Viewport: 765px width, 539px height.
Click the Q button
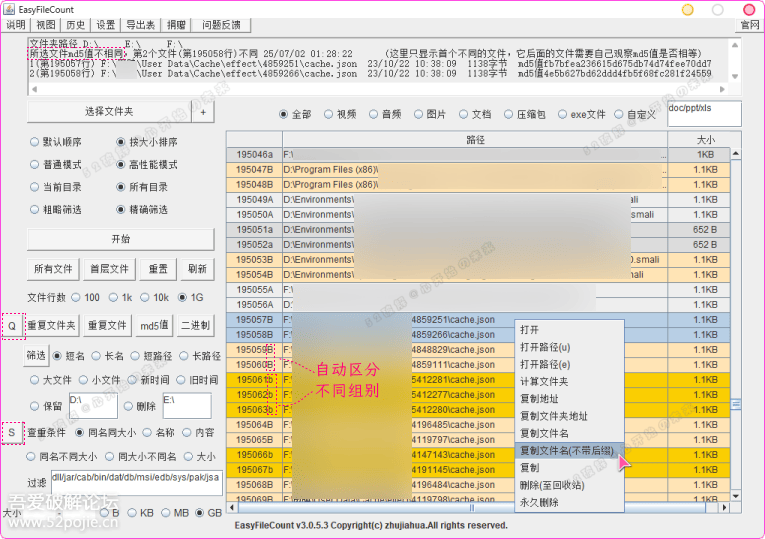12,326
